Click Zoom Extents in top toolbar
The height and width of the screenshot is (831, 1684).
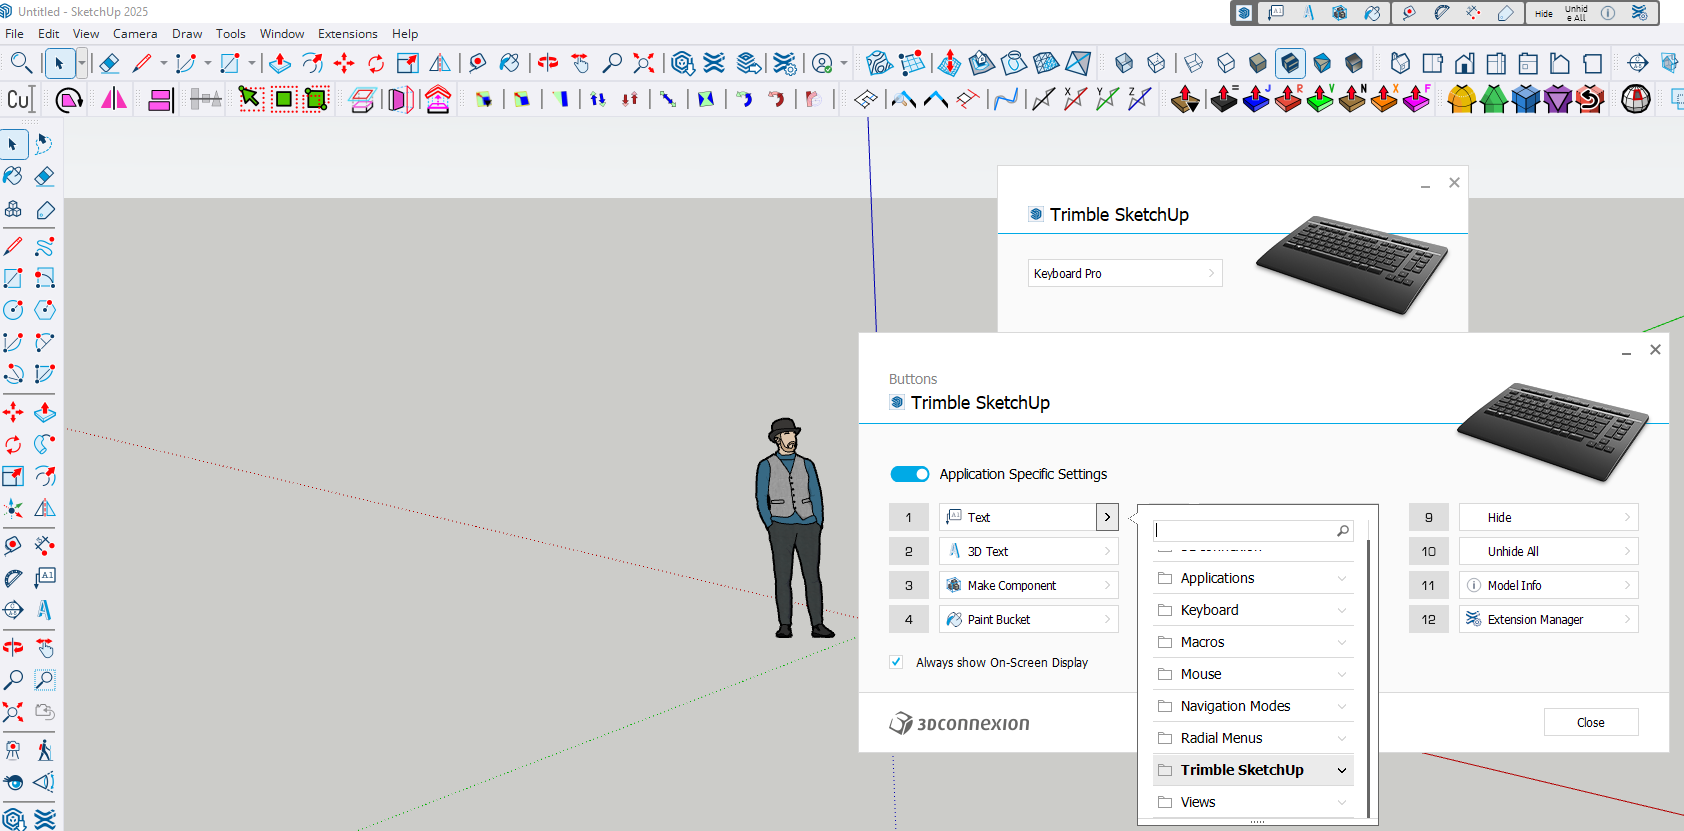tap(644, 63)
